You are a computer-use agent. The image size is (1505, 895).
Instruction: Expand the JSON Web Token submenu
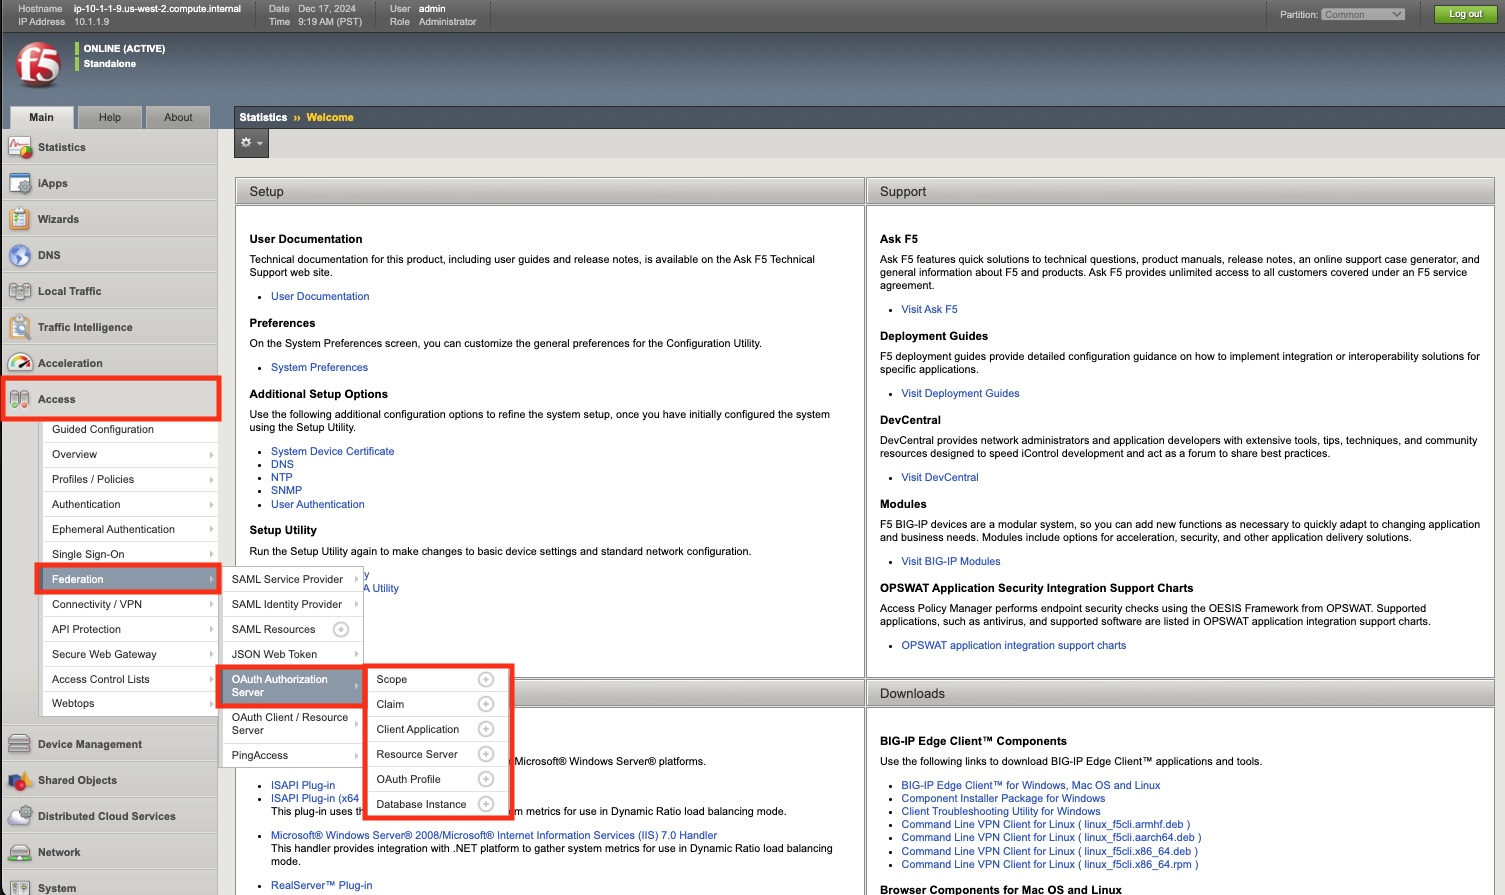pyautogui.click(x=292, y=654)
